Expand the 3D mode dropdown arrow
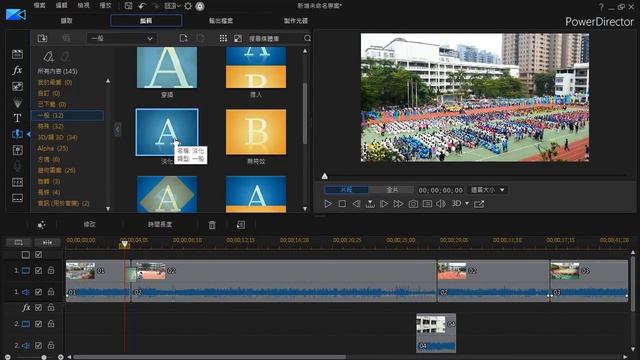Viewport: 640px width, 360px height. (467, 203)
